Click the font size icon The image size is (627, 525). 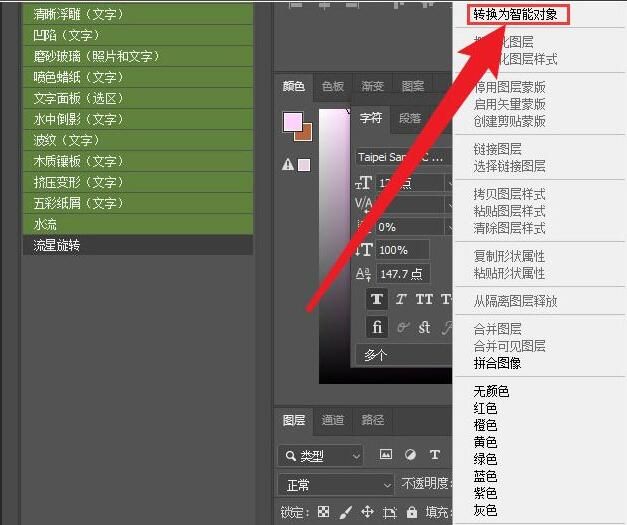click(x=364, y=183)
